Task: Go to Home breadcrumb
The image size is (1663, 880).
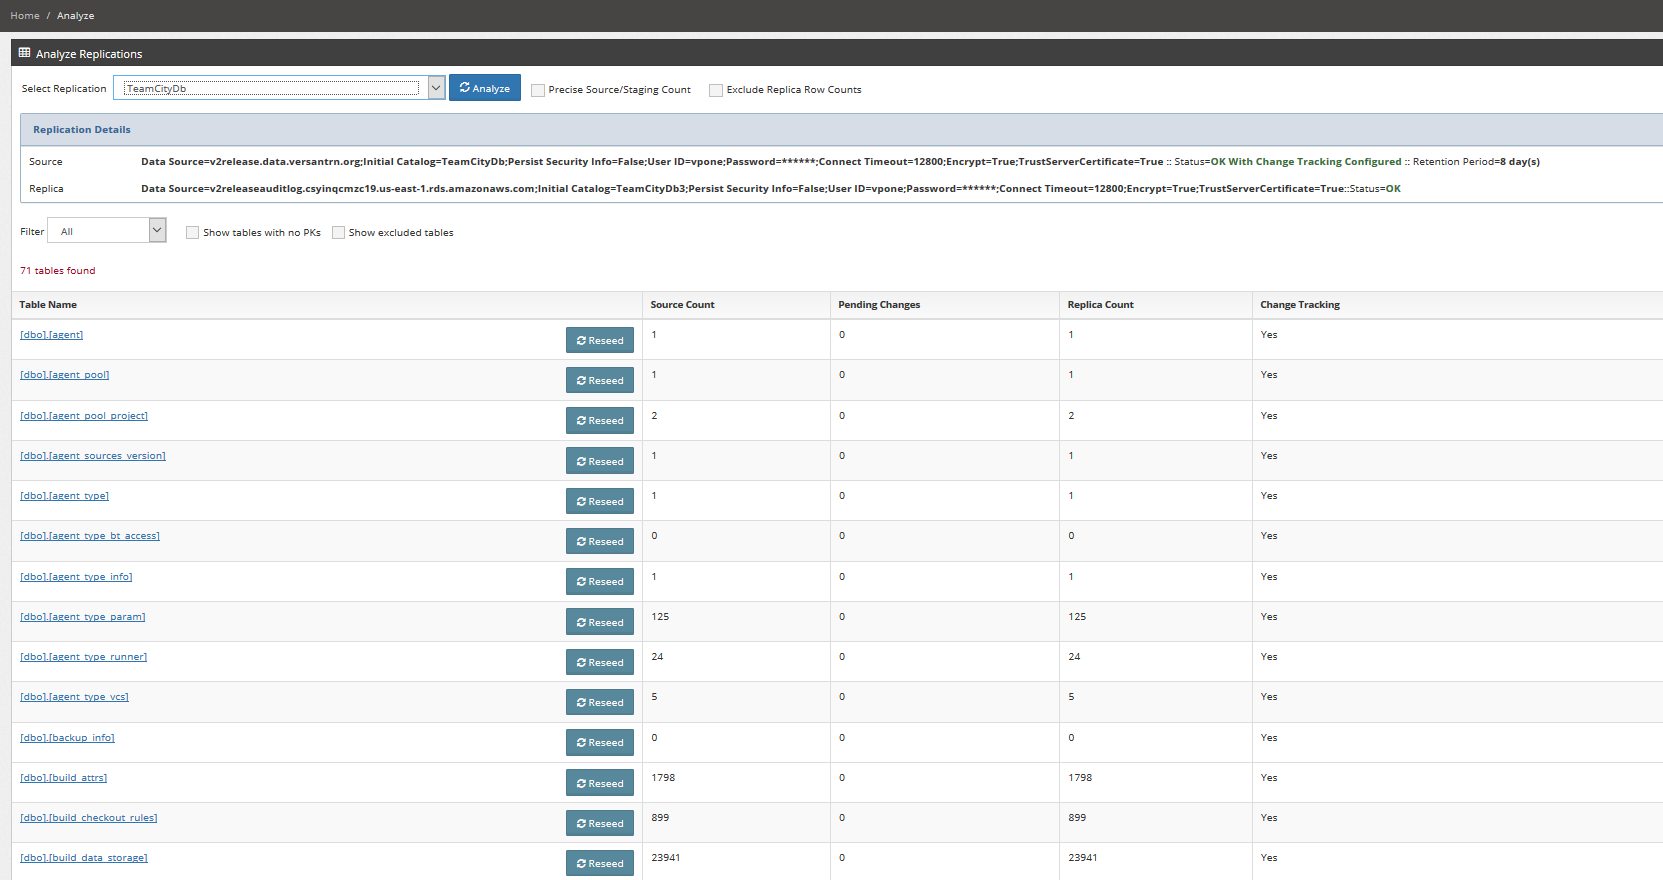Action: click(x=25, y=16)
